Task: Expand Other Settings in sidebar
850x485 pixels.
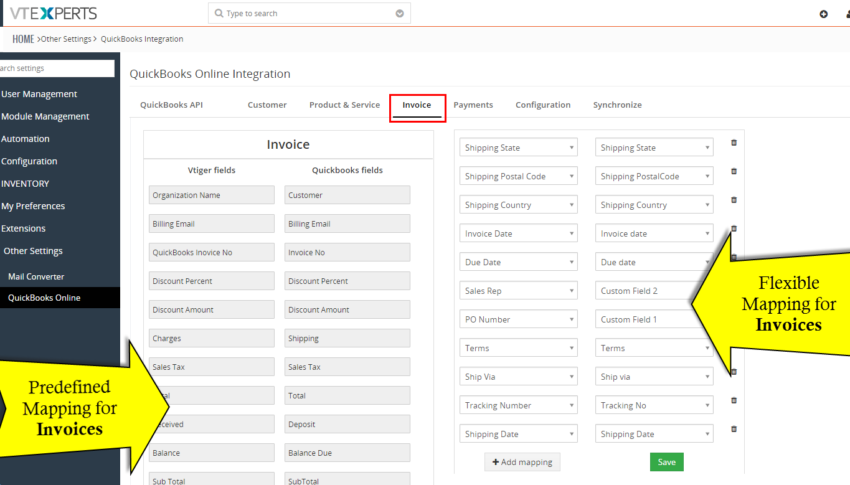Action: pyautogui.click(x=33, y=251)
